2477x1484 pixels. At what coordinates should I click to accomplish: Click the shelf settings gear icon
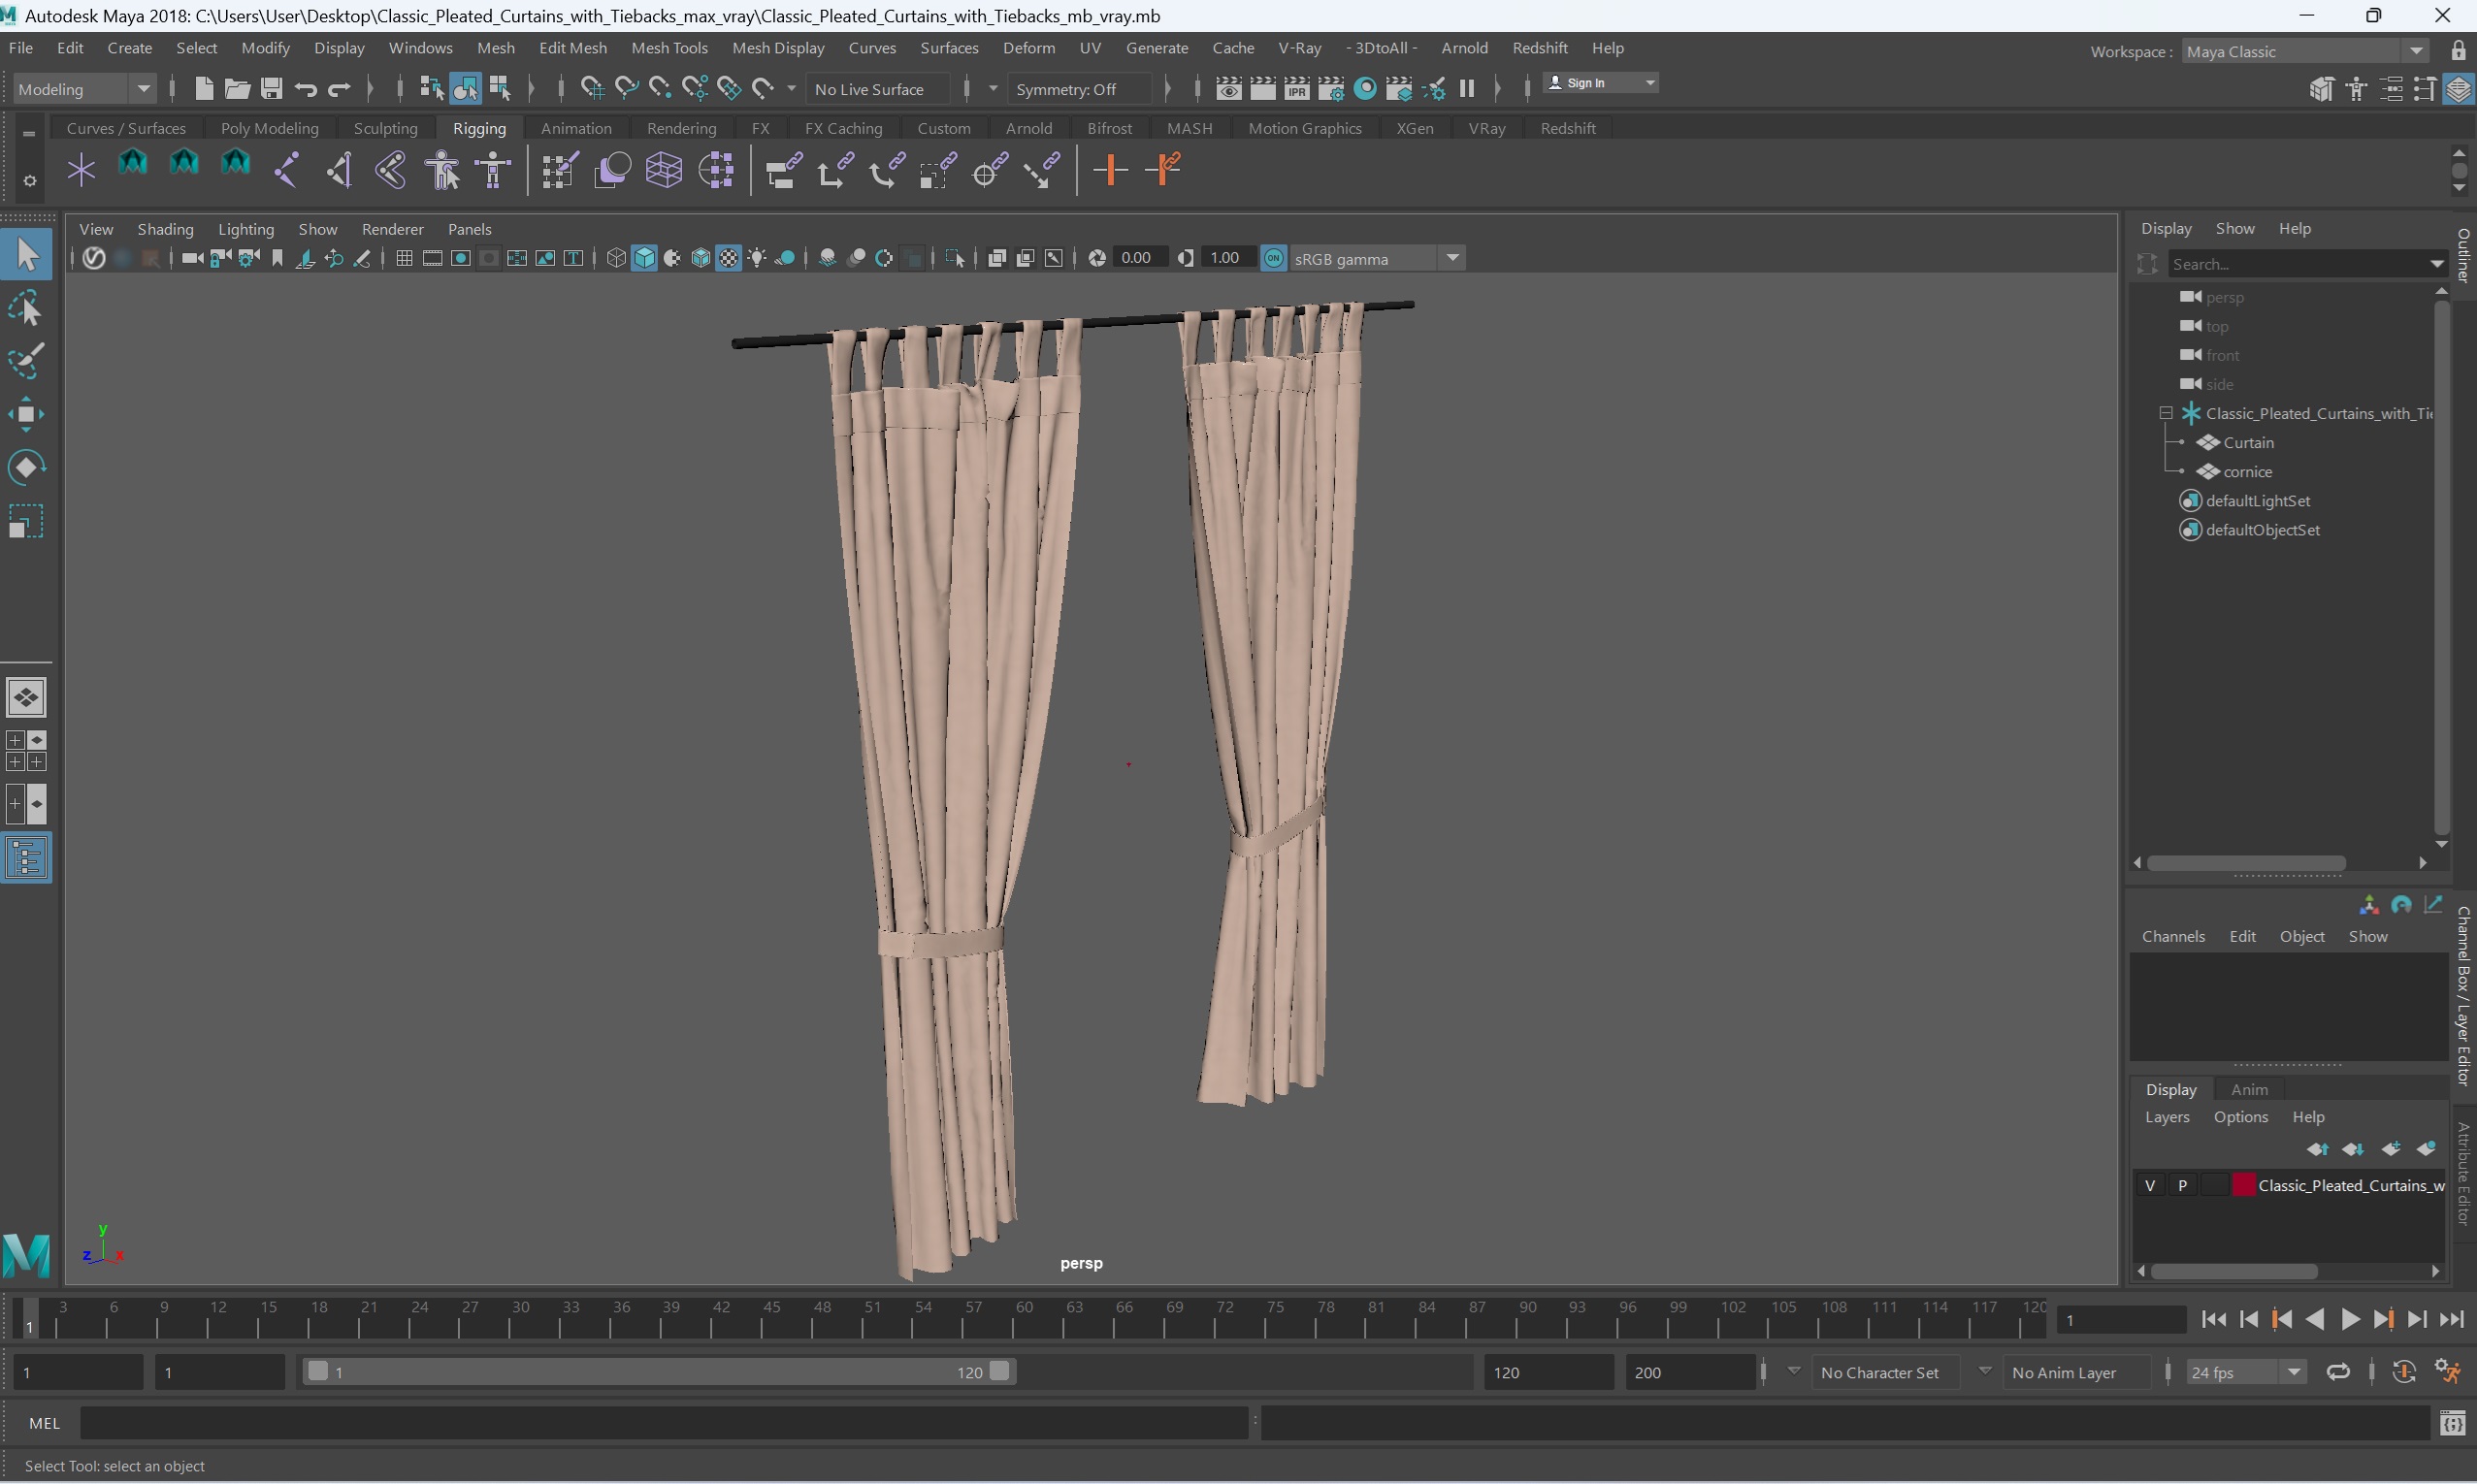click(29, 181)
